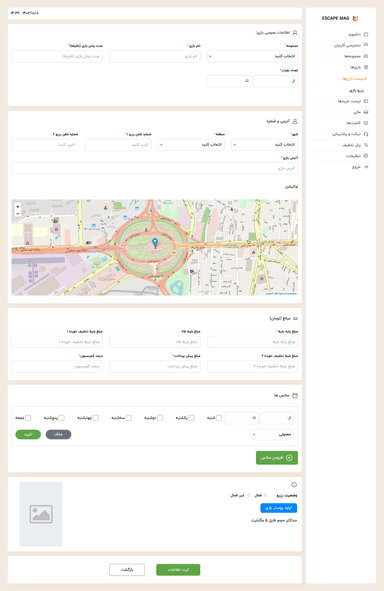This screenshot has height=591, width=384.
Task: Select the inactive (غیر فعال) radio button
Action: pyautogui.click(x=248, y=495)
